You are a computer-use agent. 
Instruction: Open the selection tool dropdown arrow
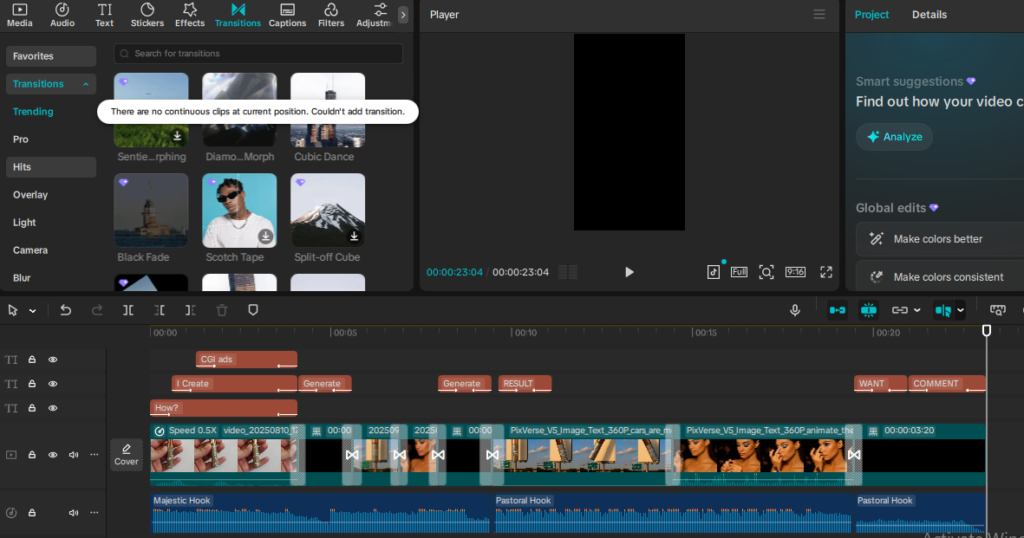(x=32, y=311)
